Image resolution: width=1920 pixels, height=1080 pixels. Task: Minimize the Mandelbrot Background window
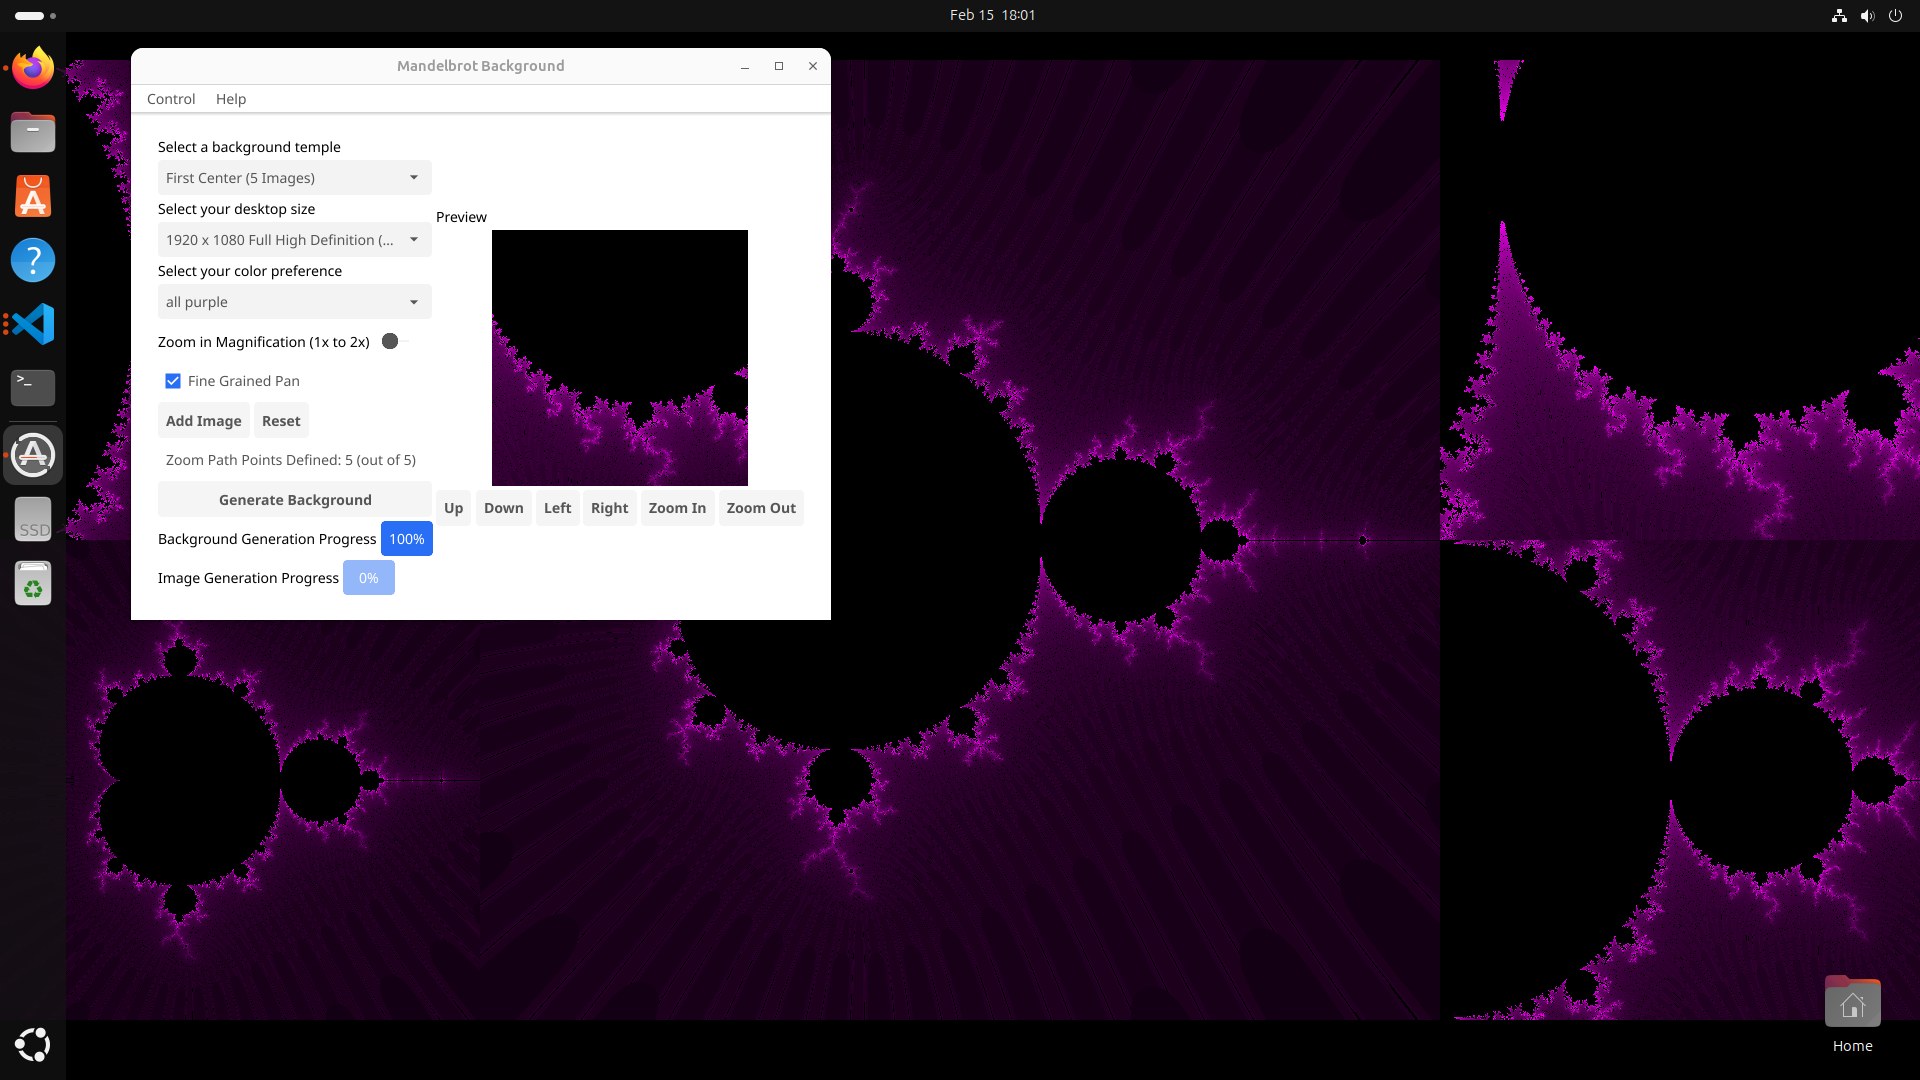(745, 66)
